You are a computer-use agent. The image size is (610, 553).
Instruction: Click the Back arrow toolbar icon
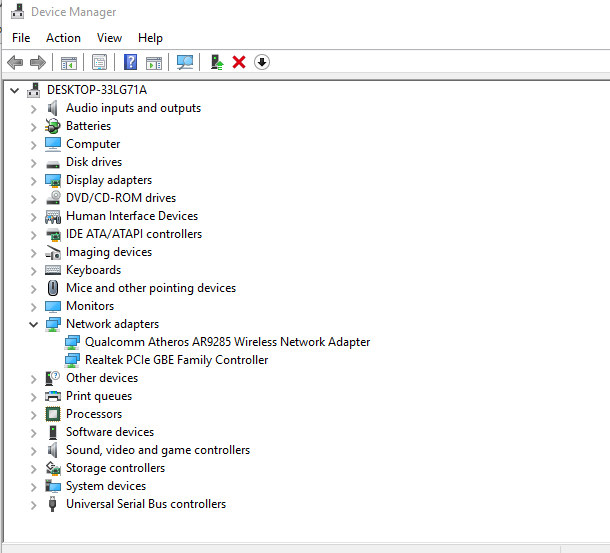pyautogui.click(x=15, y=62)
